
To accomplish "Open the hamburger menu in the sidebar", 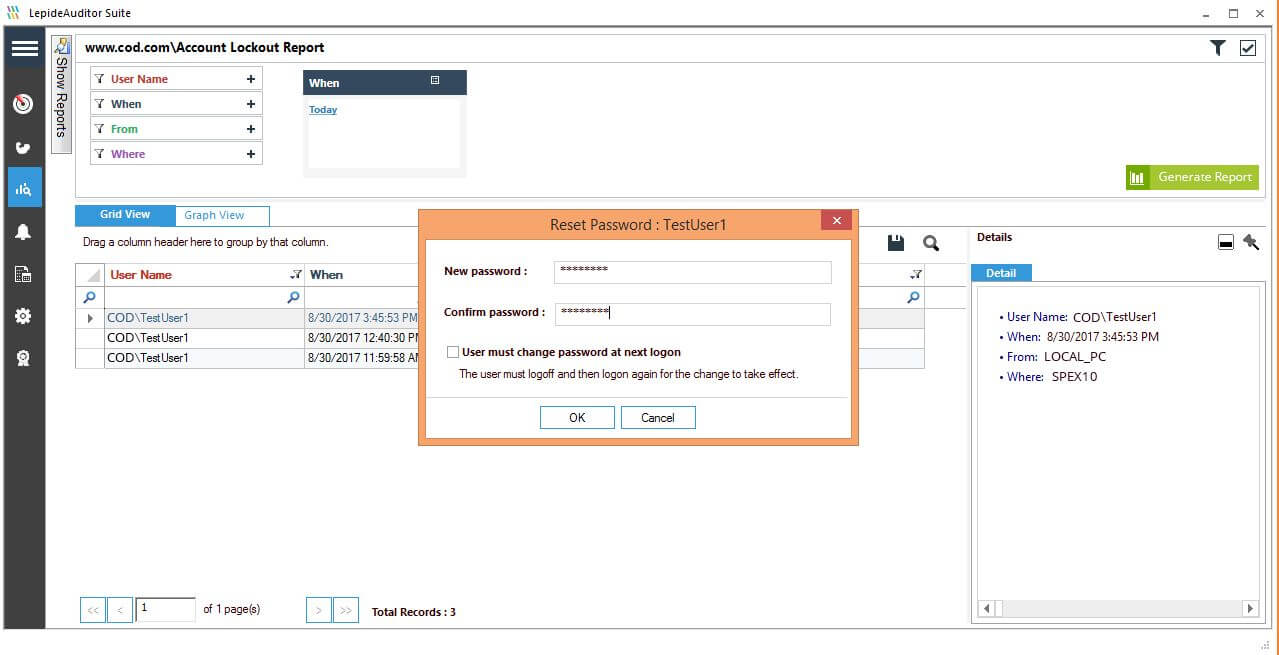I will pyautogui.click(x=25, y=48).
